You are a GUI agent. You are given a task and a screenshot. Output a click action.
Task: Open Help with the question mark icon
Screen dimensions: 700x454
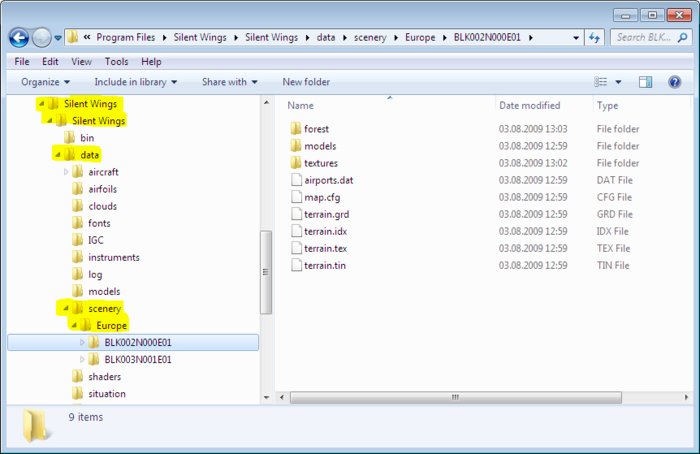tap(675, 82)
